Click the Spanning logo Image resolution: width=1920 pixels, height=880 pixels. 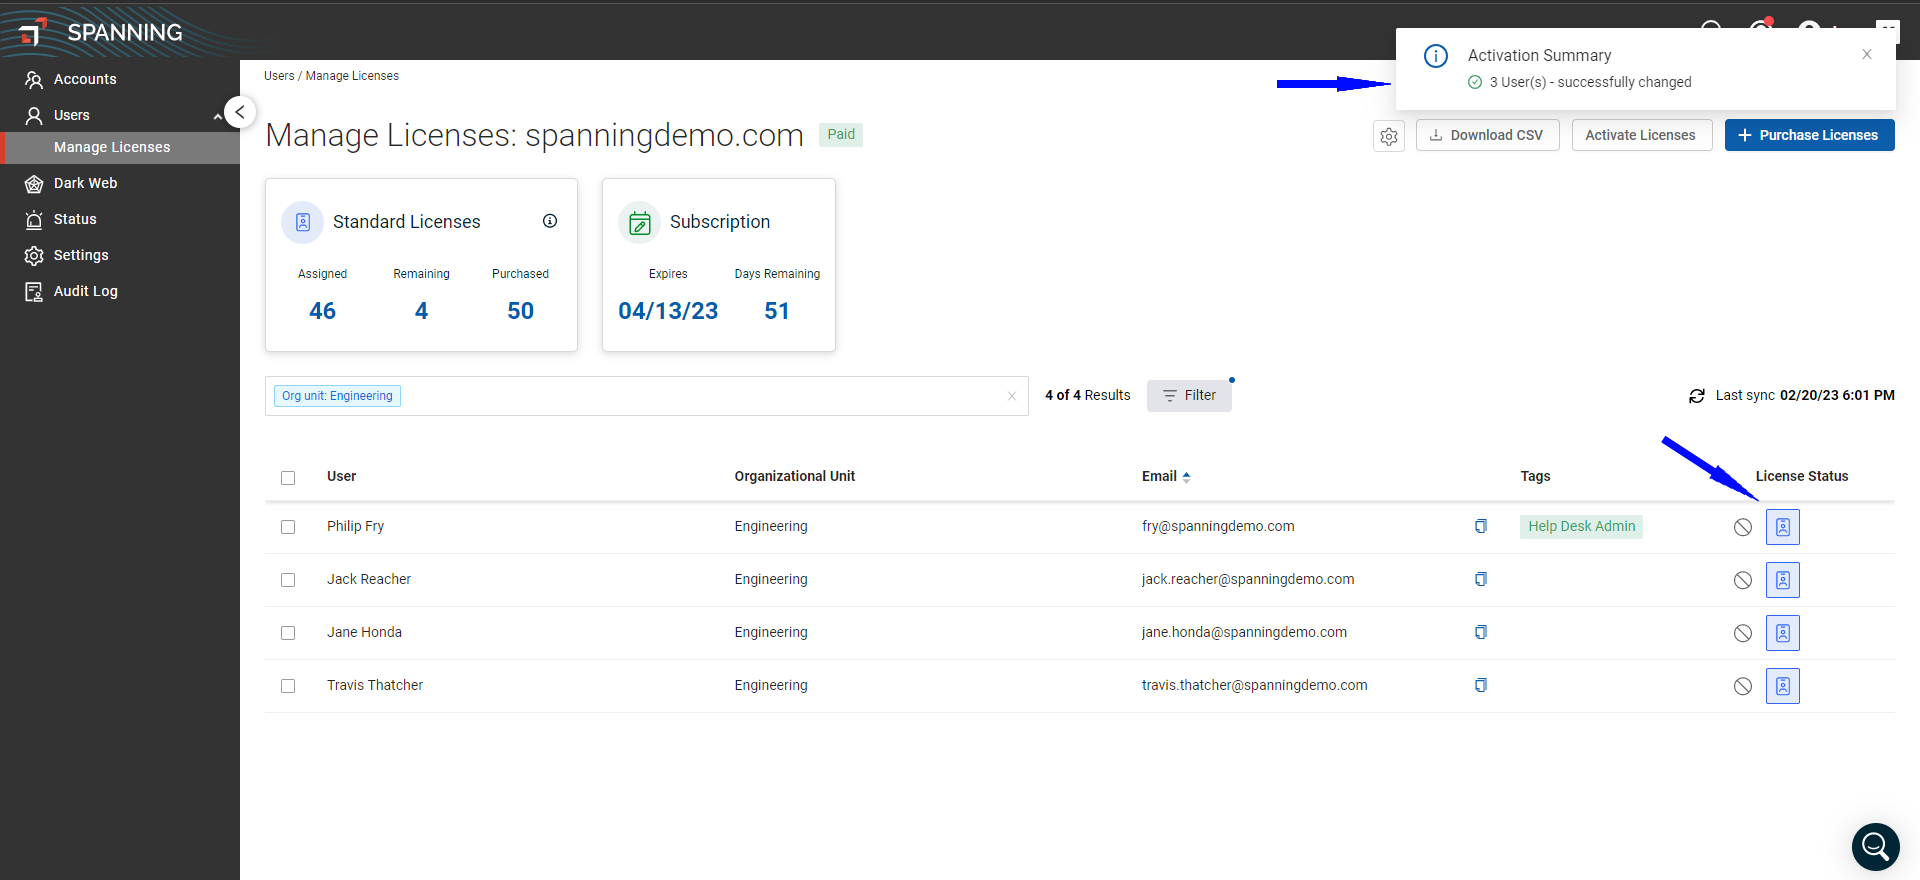100,32
